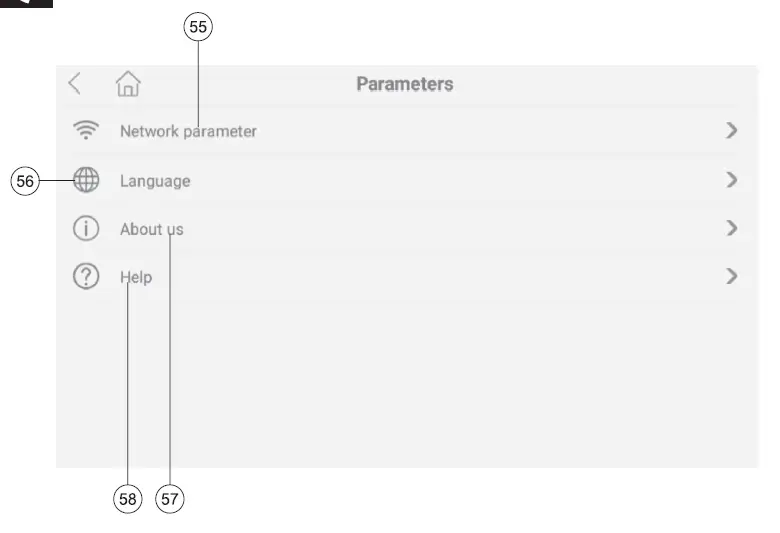Click callout marker number 57
The width and height of the screenshot is (780, 533).
[x=171, y=499]
